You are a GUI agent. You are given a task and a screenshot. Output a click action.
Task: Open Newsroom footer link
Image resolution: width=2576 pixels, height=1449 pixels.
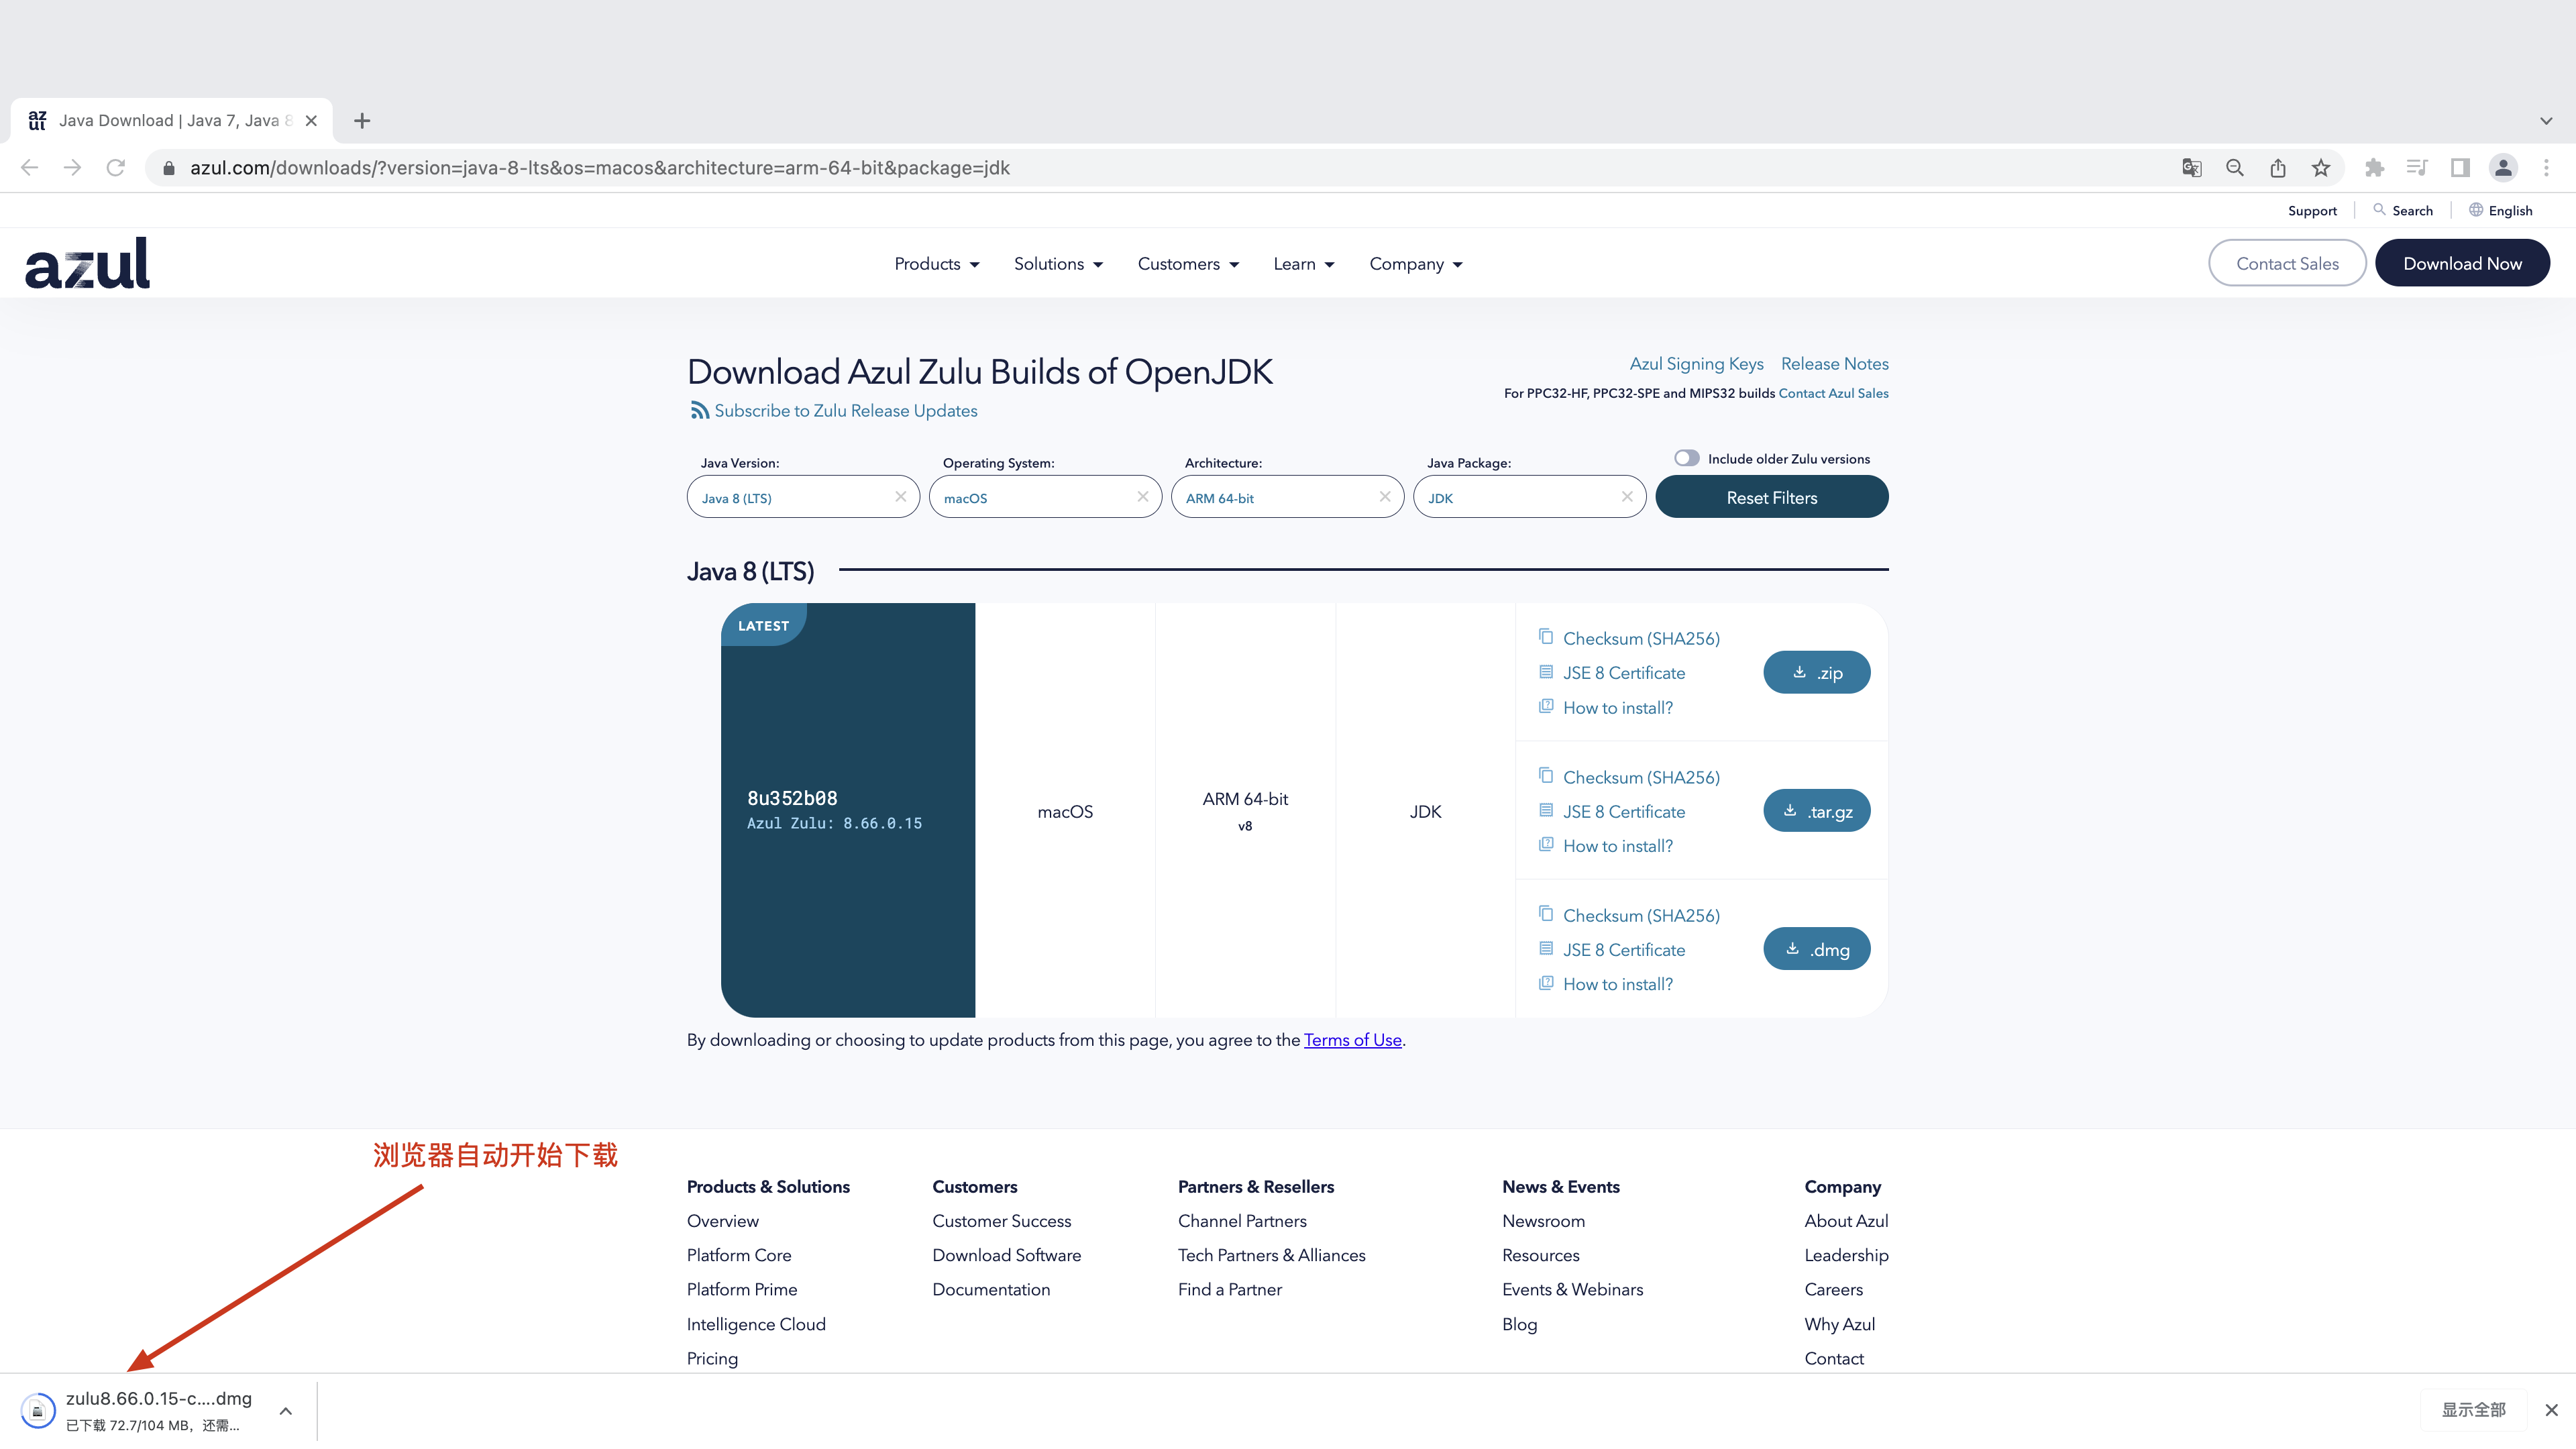[x=1543, y=1221]
